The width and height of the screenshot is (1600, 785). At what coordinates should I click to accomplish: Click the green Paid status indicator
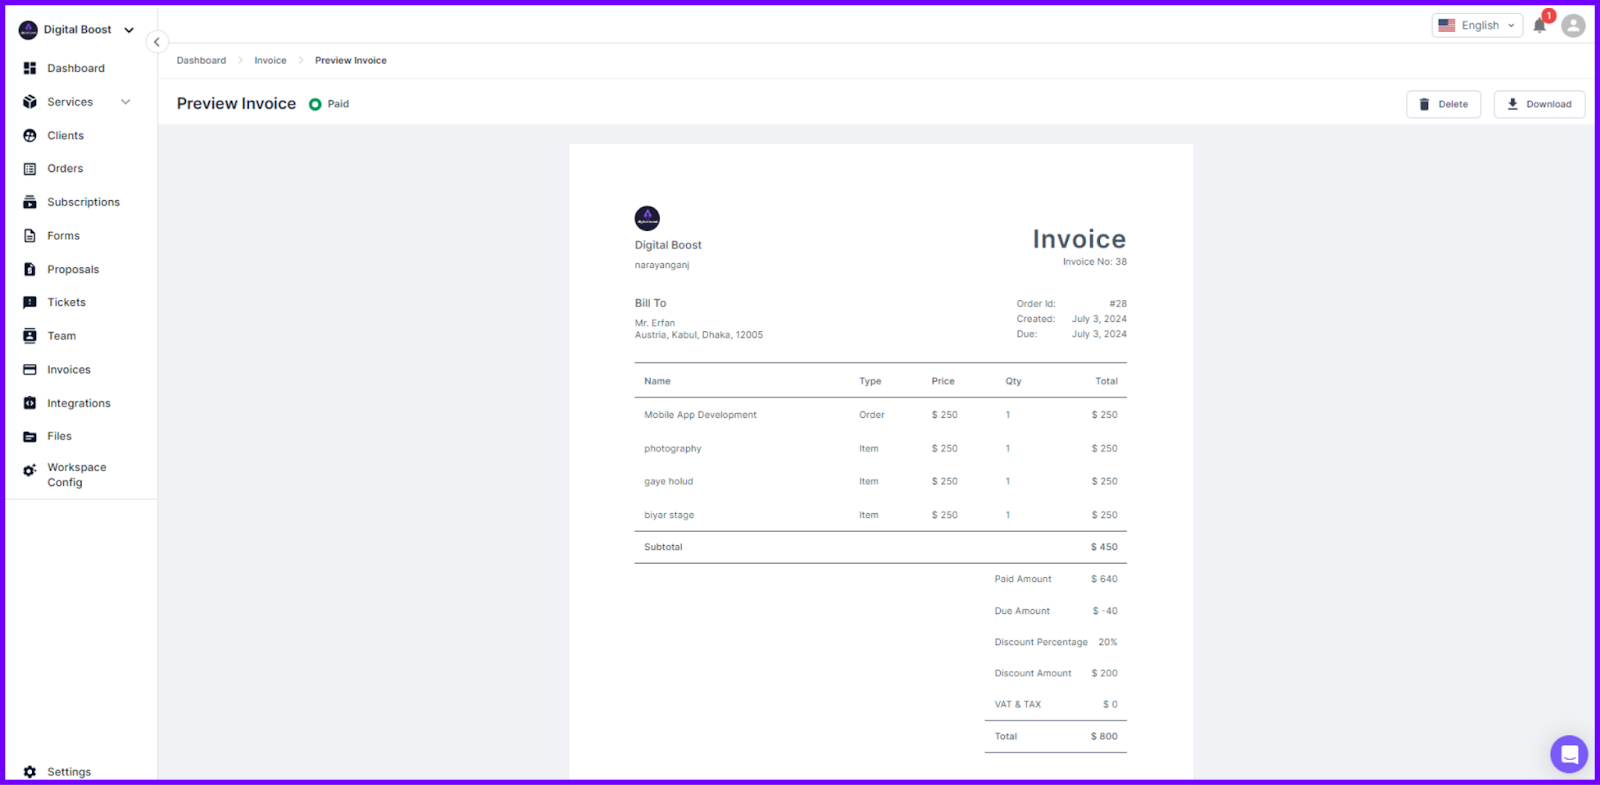pos(315,104)
